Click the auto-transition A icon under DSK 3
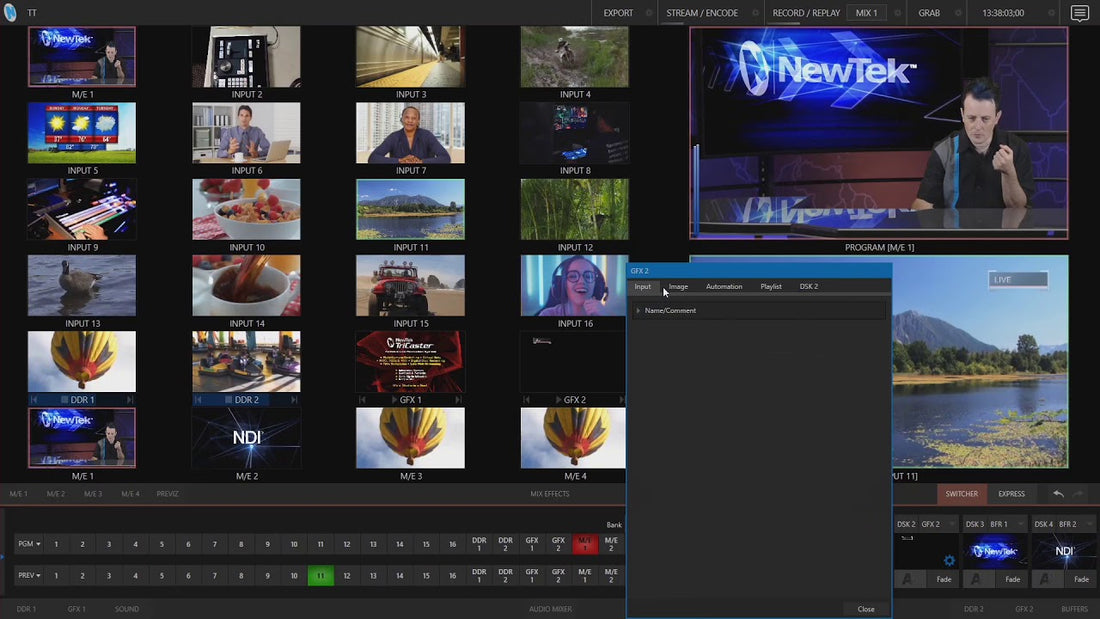The height and width of the screenshot is (619, 1100). (x=976, y=580)
